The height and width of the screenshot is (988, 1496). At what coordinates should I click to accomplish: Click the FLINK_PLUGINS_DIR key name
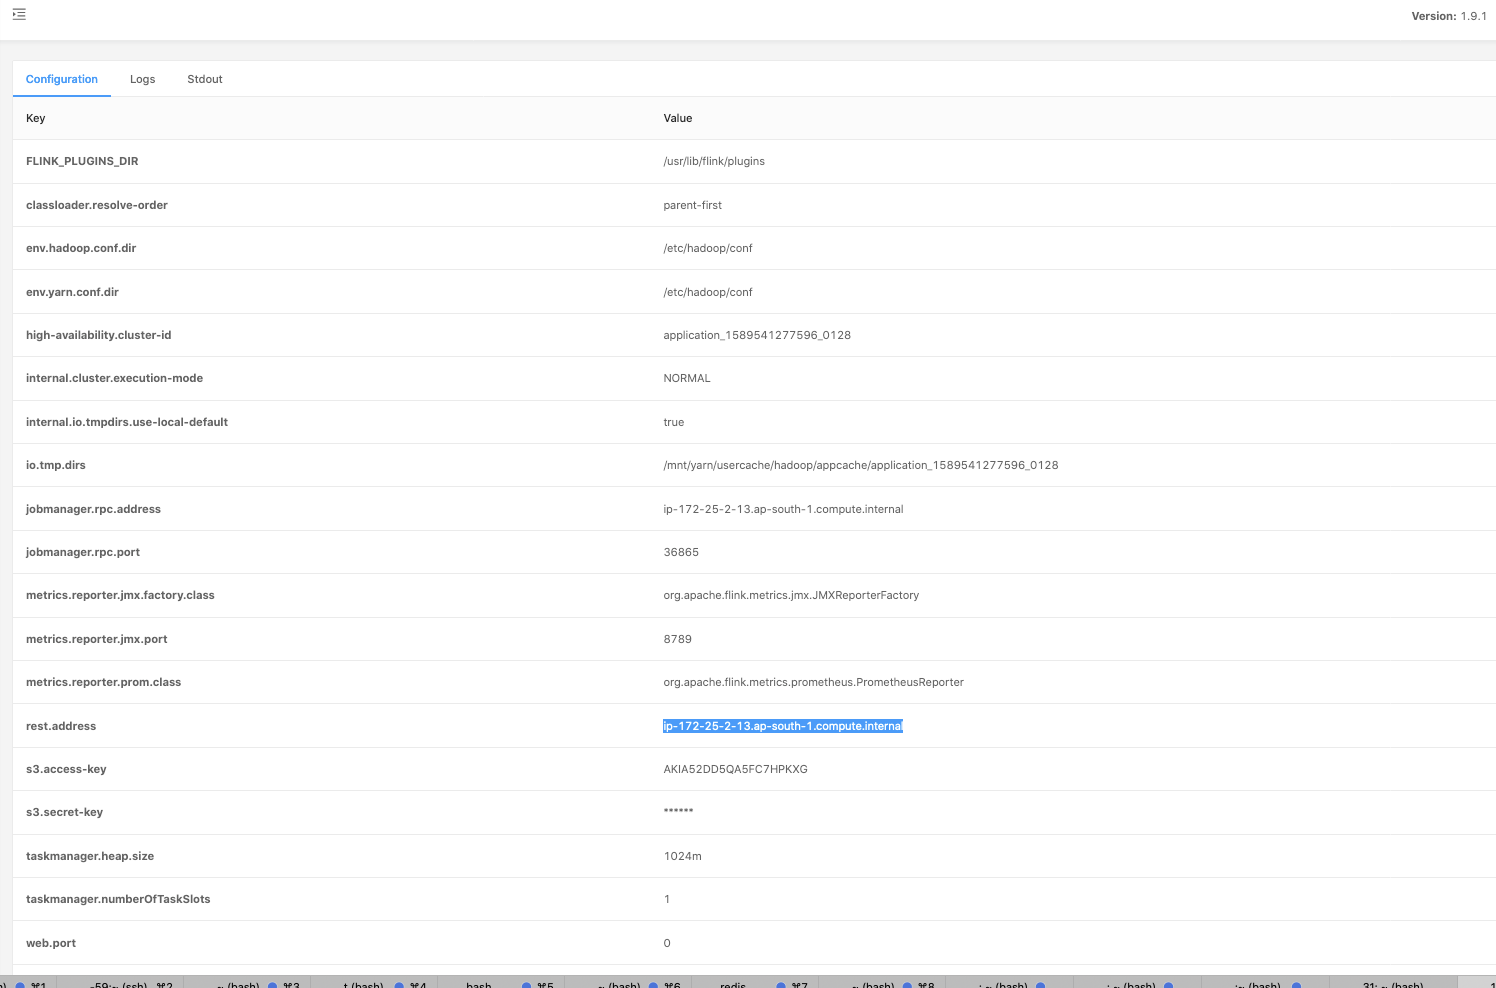click(82, 161)
